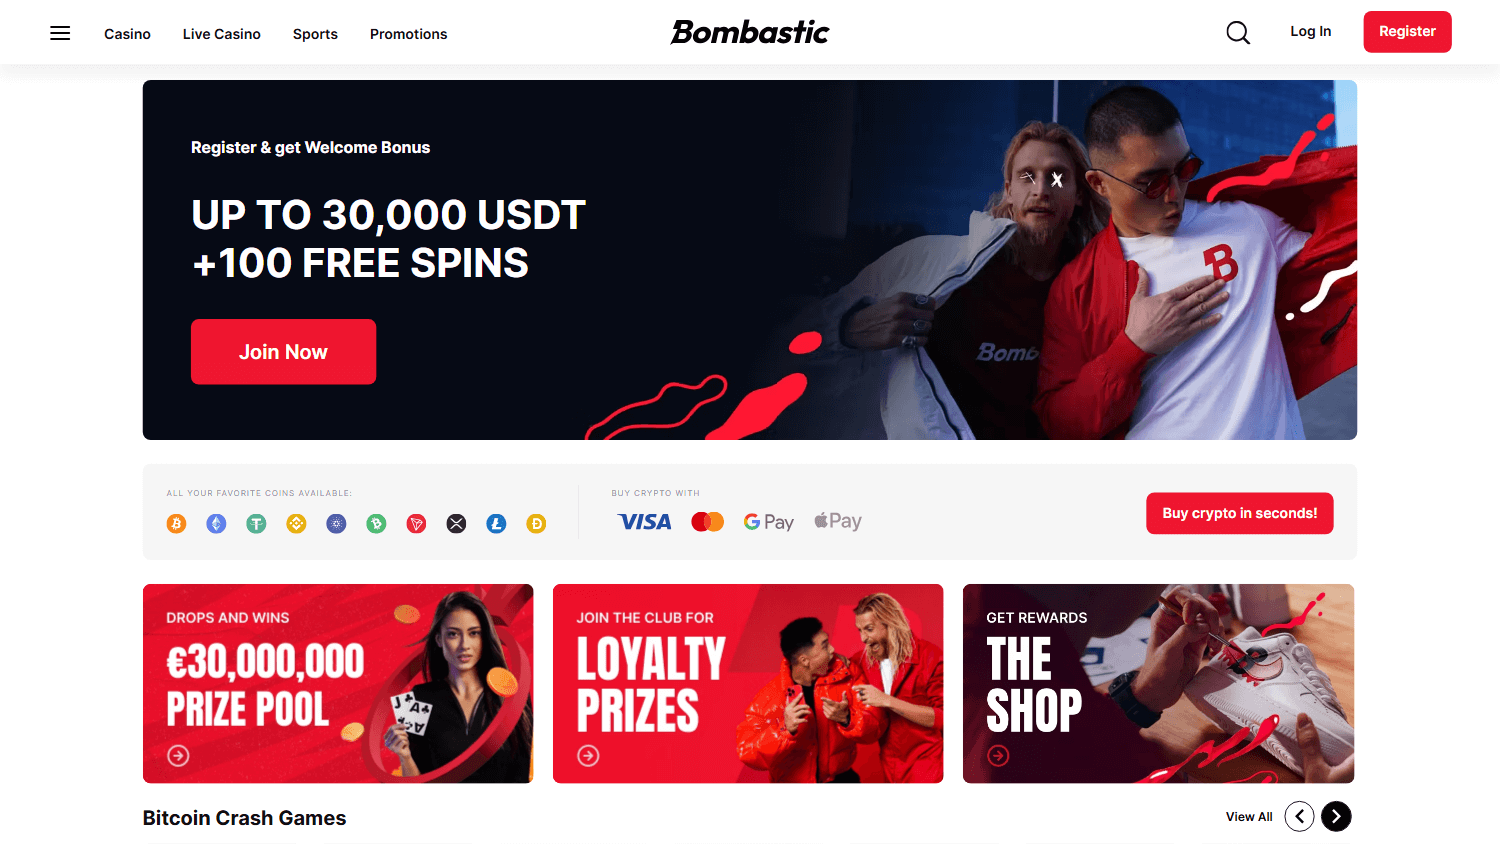Select the Dogecoin coin icon
Image resolution: width=1500 pixels, height=844 pixels.
coord(536,523)
